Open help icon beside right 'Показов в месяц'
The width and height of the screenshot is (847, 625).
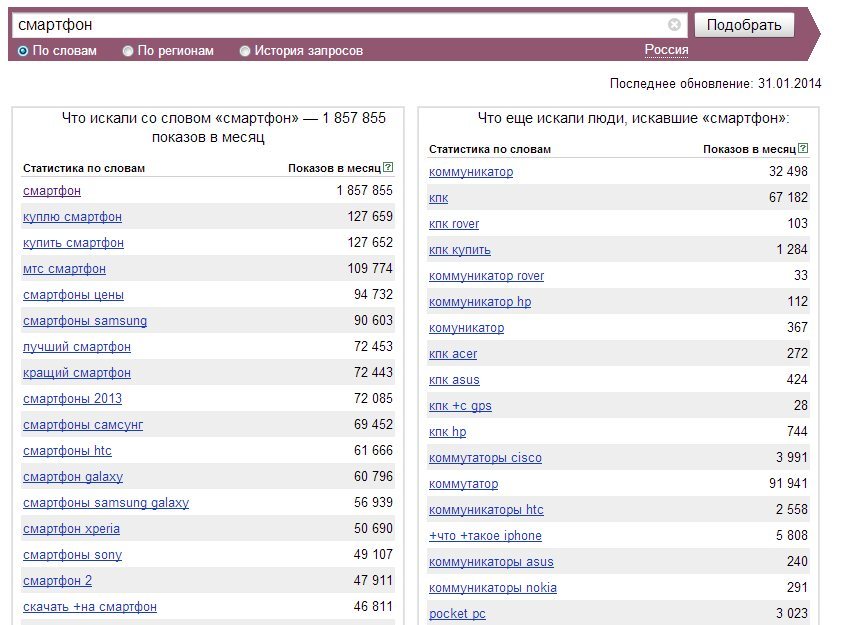pos(803,148)
